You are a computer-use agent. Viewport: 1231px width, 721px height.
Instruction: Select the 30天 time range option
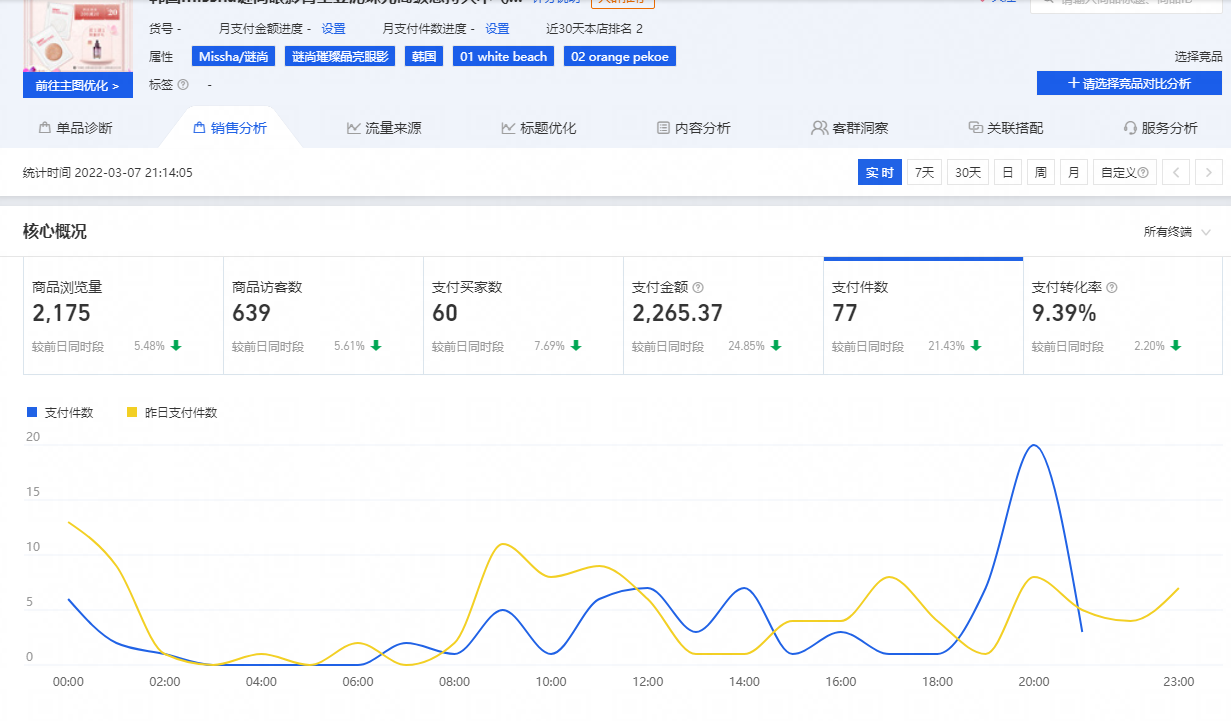(x=967, y=173)
